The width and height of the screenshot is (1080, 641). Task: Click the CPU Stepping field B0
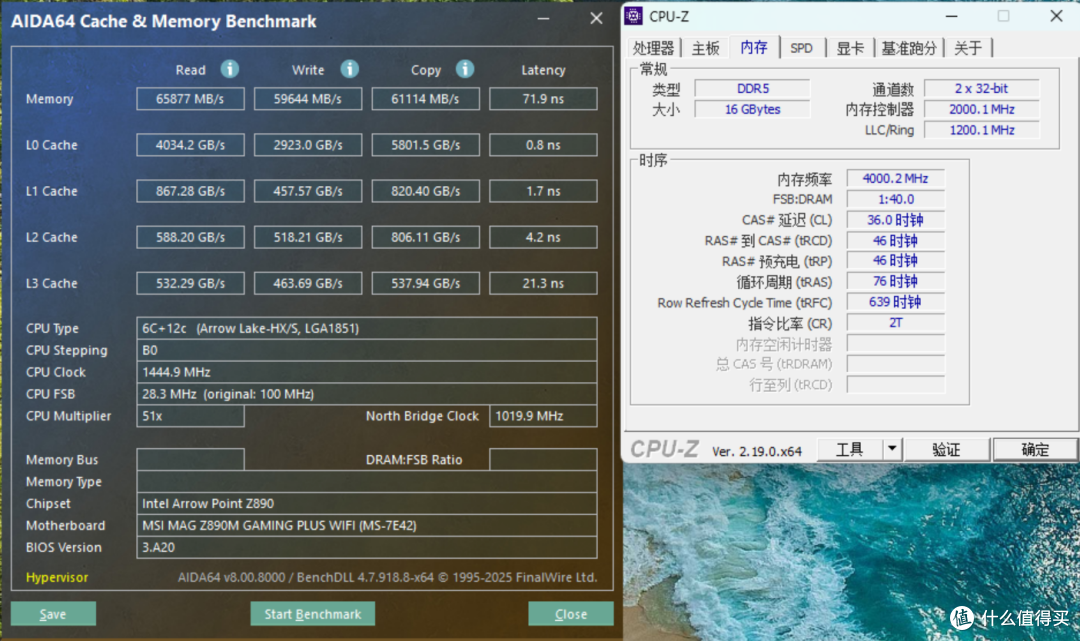(366, 350)
